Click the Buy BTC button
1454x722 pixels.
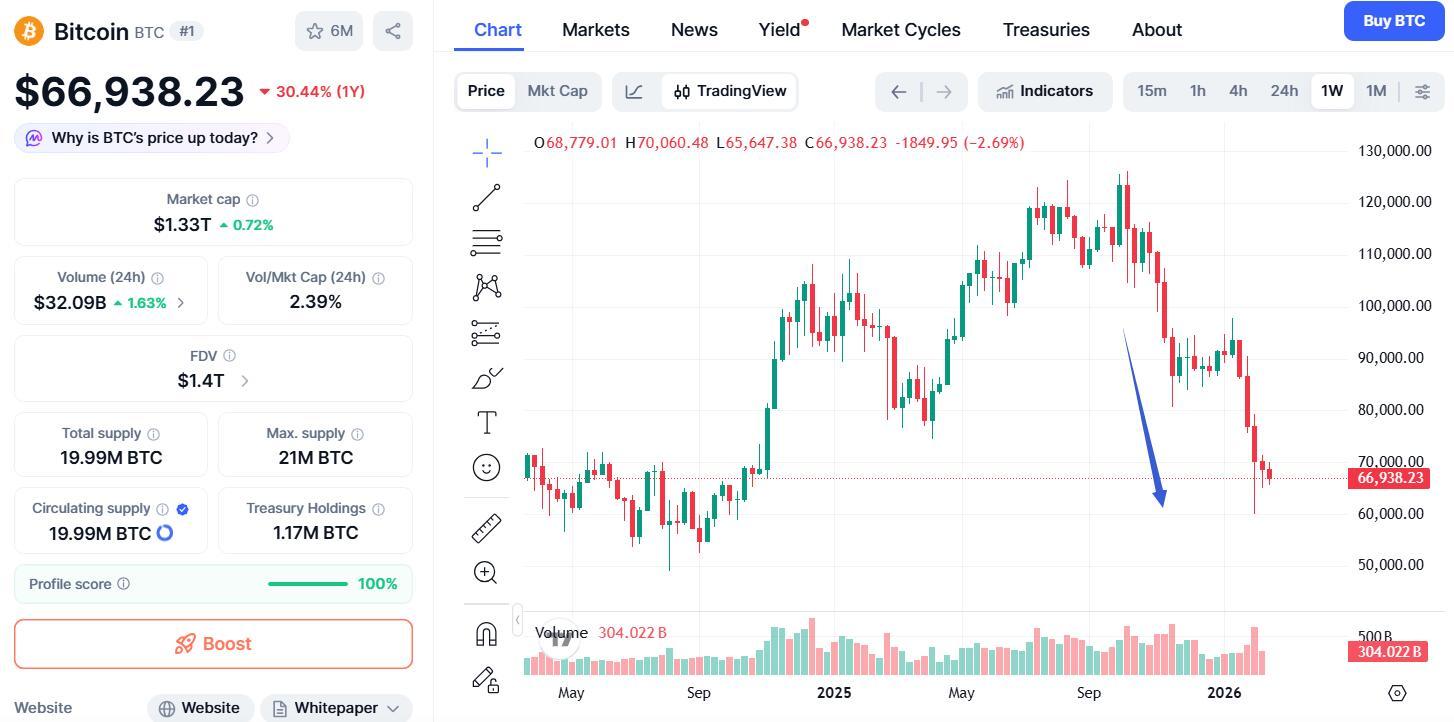point(1393,21)
